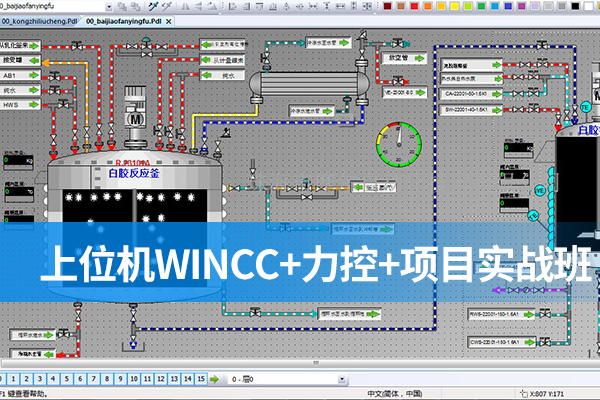Viewport: 600px width, 400px height.
Task: Click the copy properties eyedropper icon
Action: coord(154,6)
